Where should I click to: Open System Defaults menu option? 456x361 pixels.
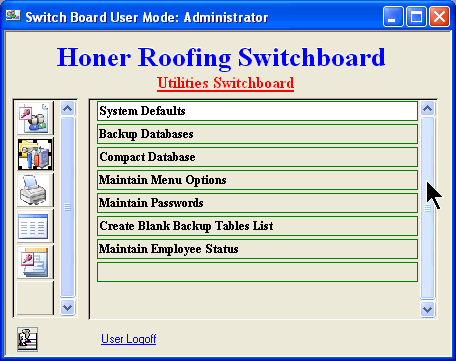257,111
